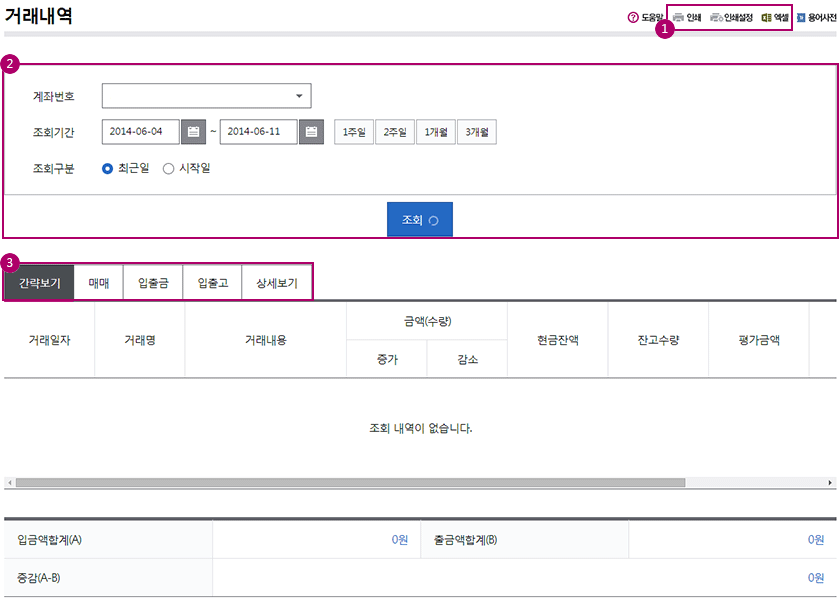Switch to the 상세보기 tab
This screenshot has width=840, height=599.
tap(276, 283)
